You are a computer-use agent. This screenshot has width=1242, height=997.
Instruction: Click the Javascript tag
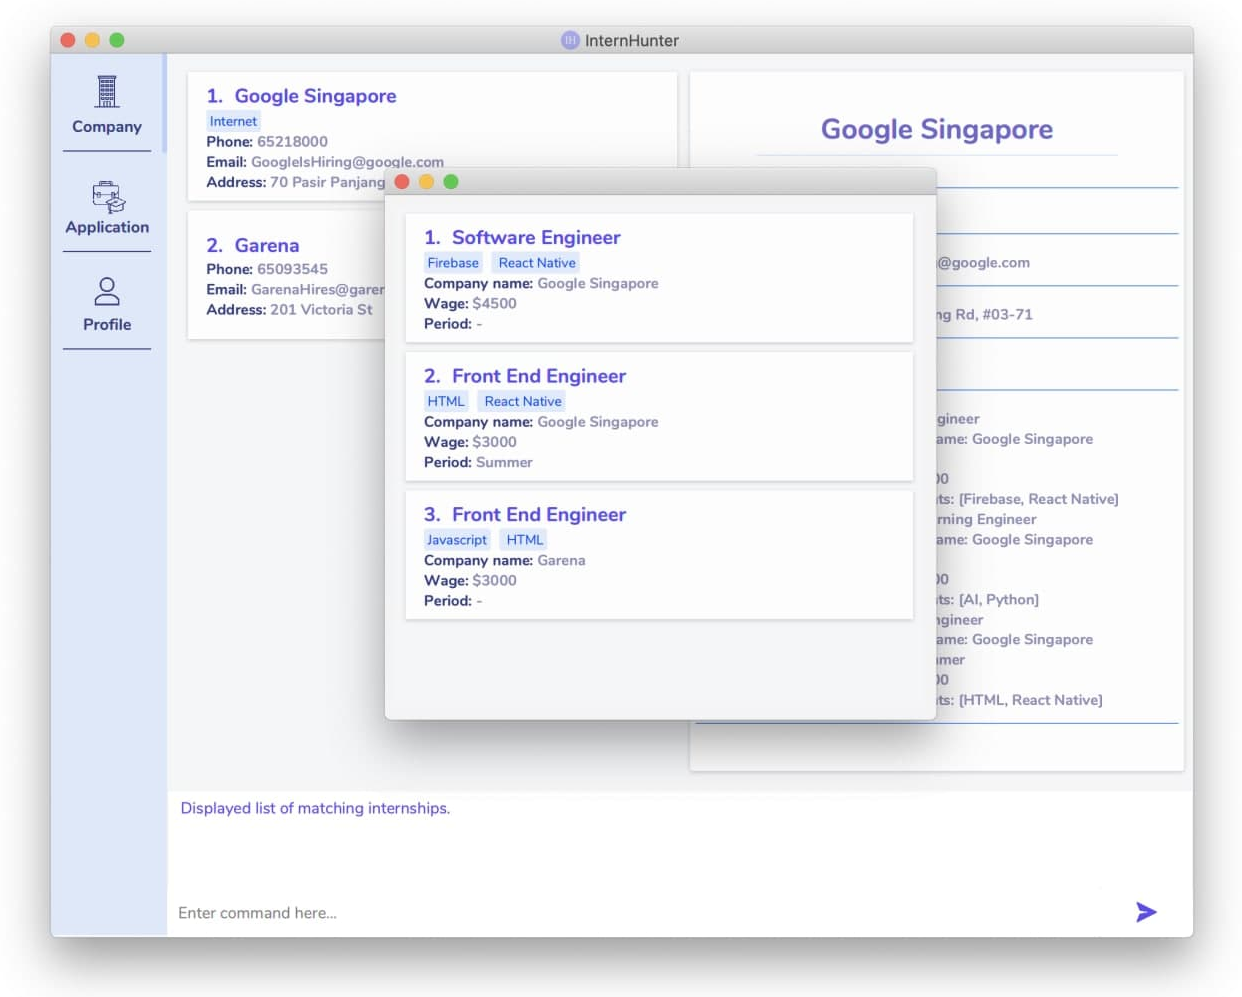pos(457,540)
